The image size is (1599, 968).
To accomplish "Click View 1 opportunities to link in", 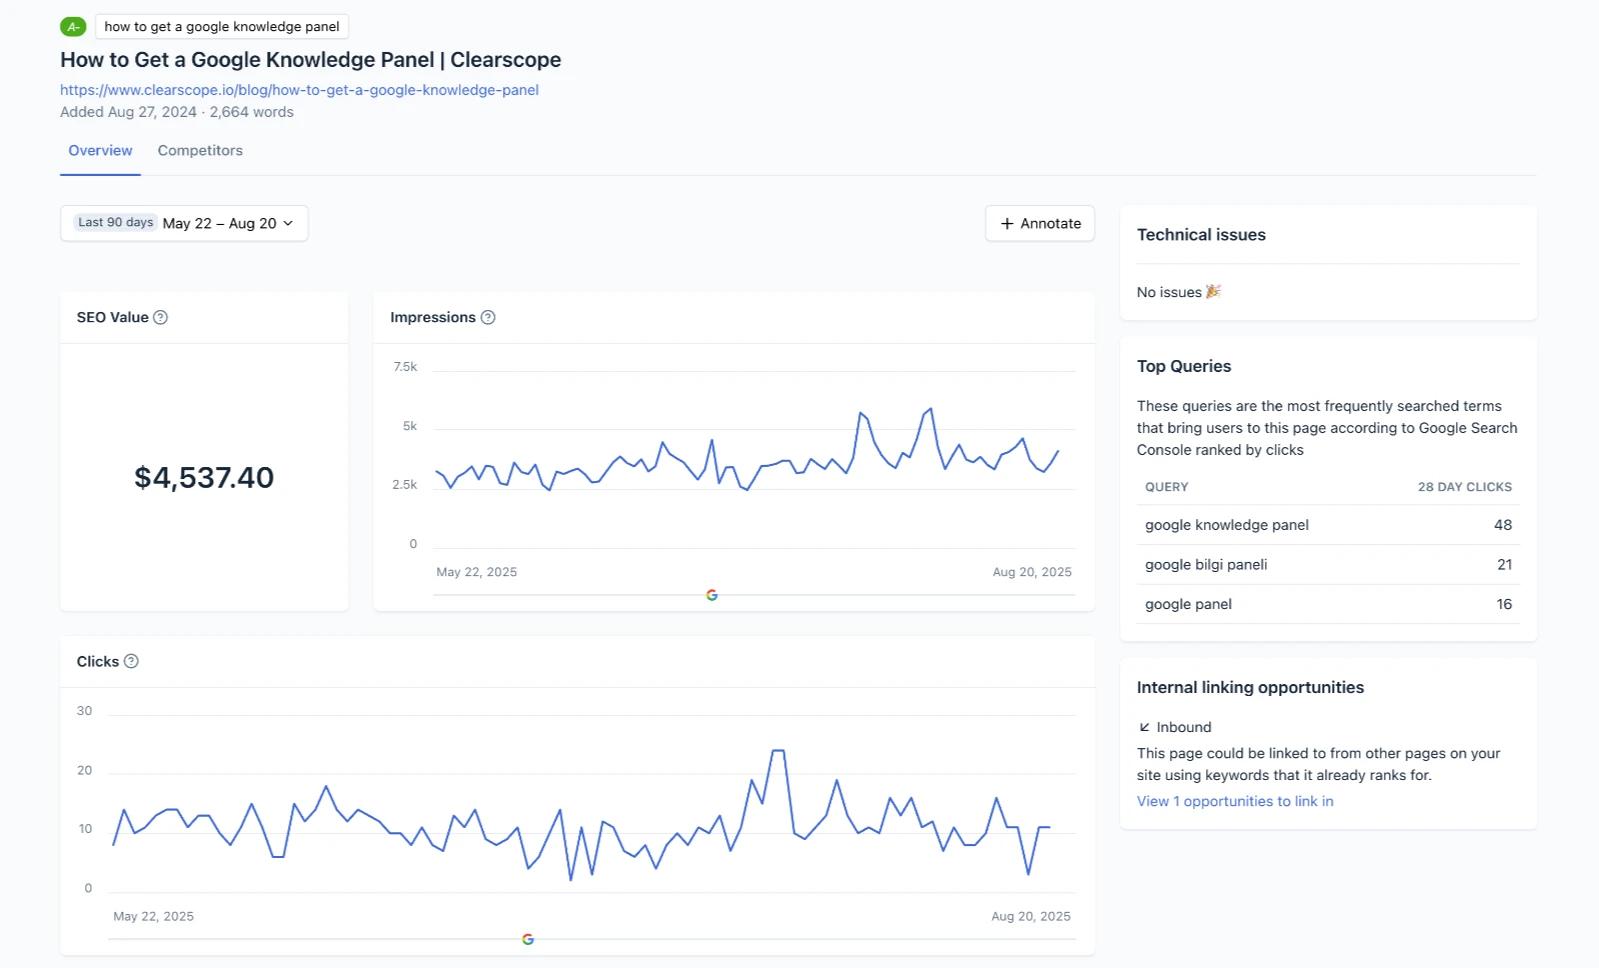I will tap(1235, 801).
